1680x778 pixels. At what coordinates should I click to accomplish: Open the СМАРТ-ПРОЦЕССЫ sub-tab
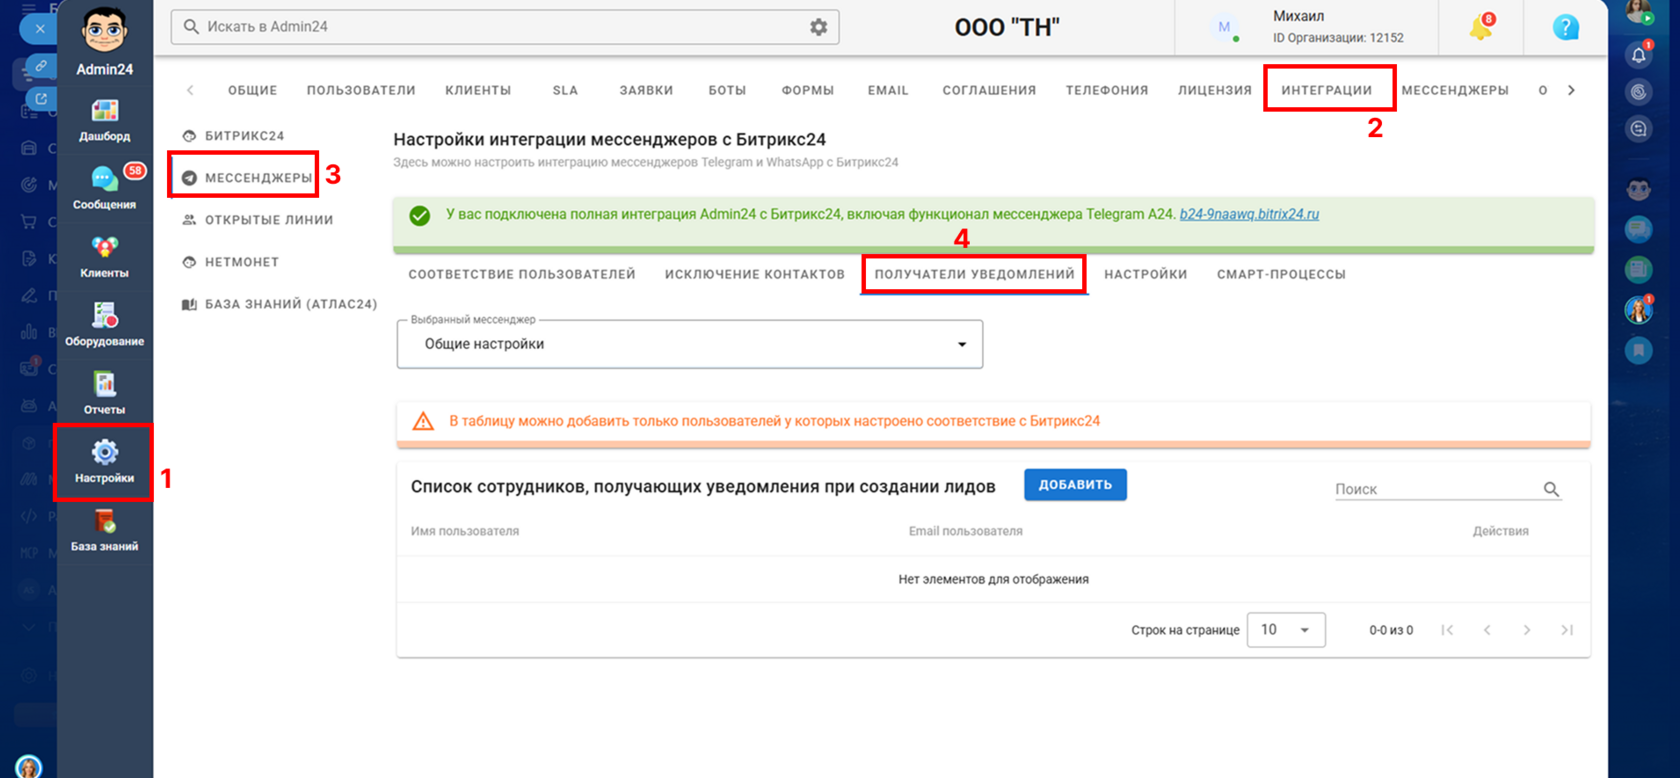click(x=1281, y=274)
